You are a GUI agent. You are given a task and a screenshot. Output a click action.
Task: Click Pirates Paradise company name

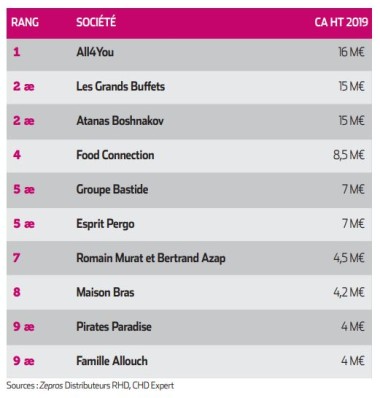pyautogui.click(x=114, y=327)
